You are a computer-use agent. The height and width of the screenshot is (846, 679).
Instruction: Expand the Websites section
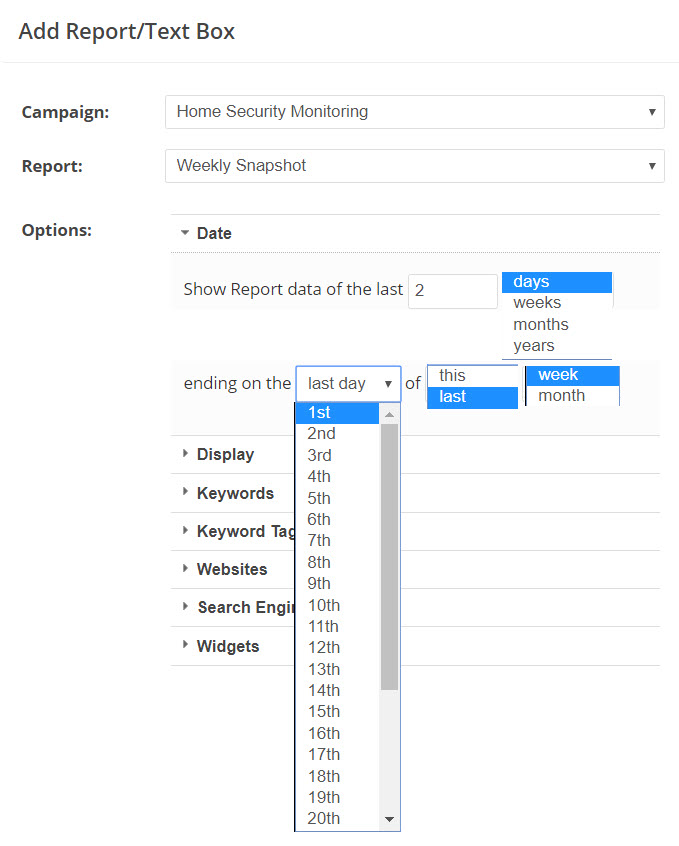pyautogui.click(x=232, y=569)
